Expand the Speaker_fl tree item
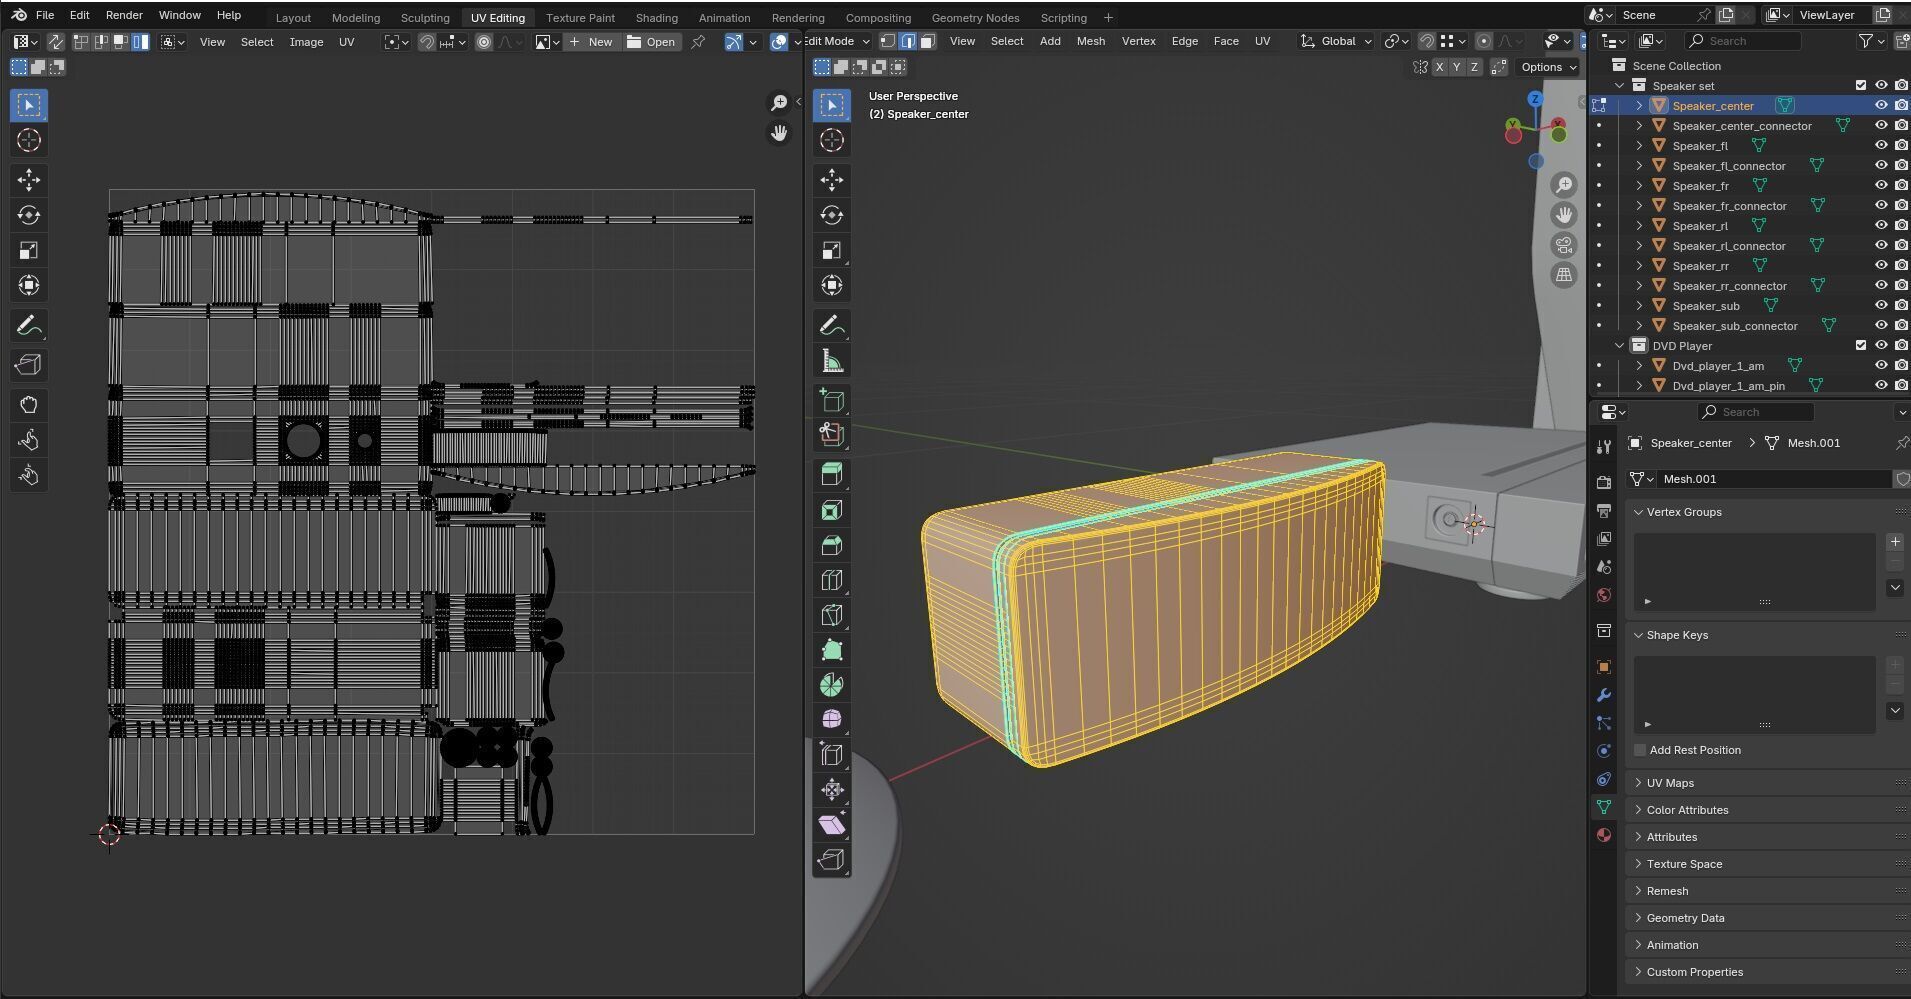 (1639, 146)
